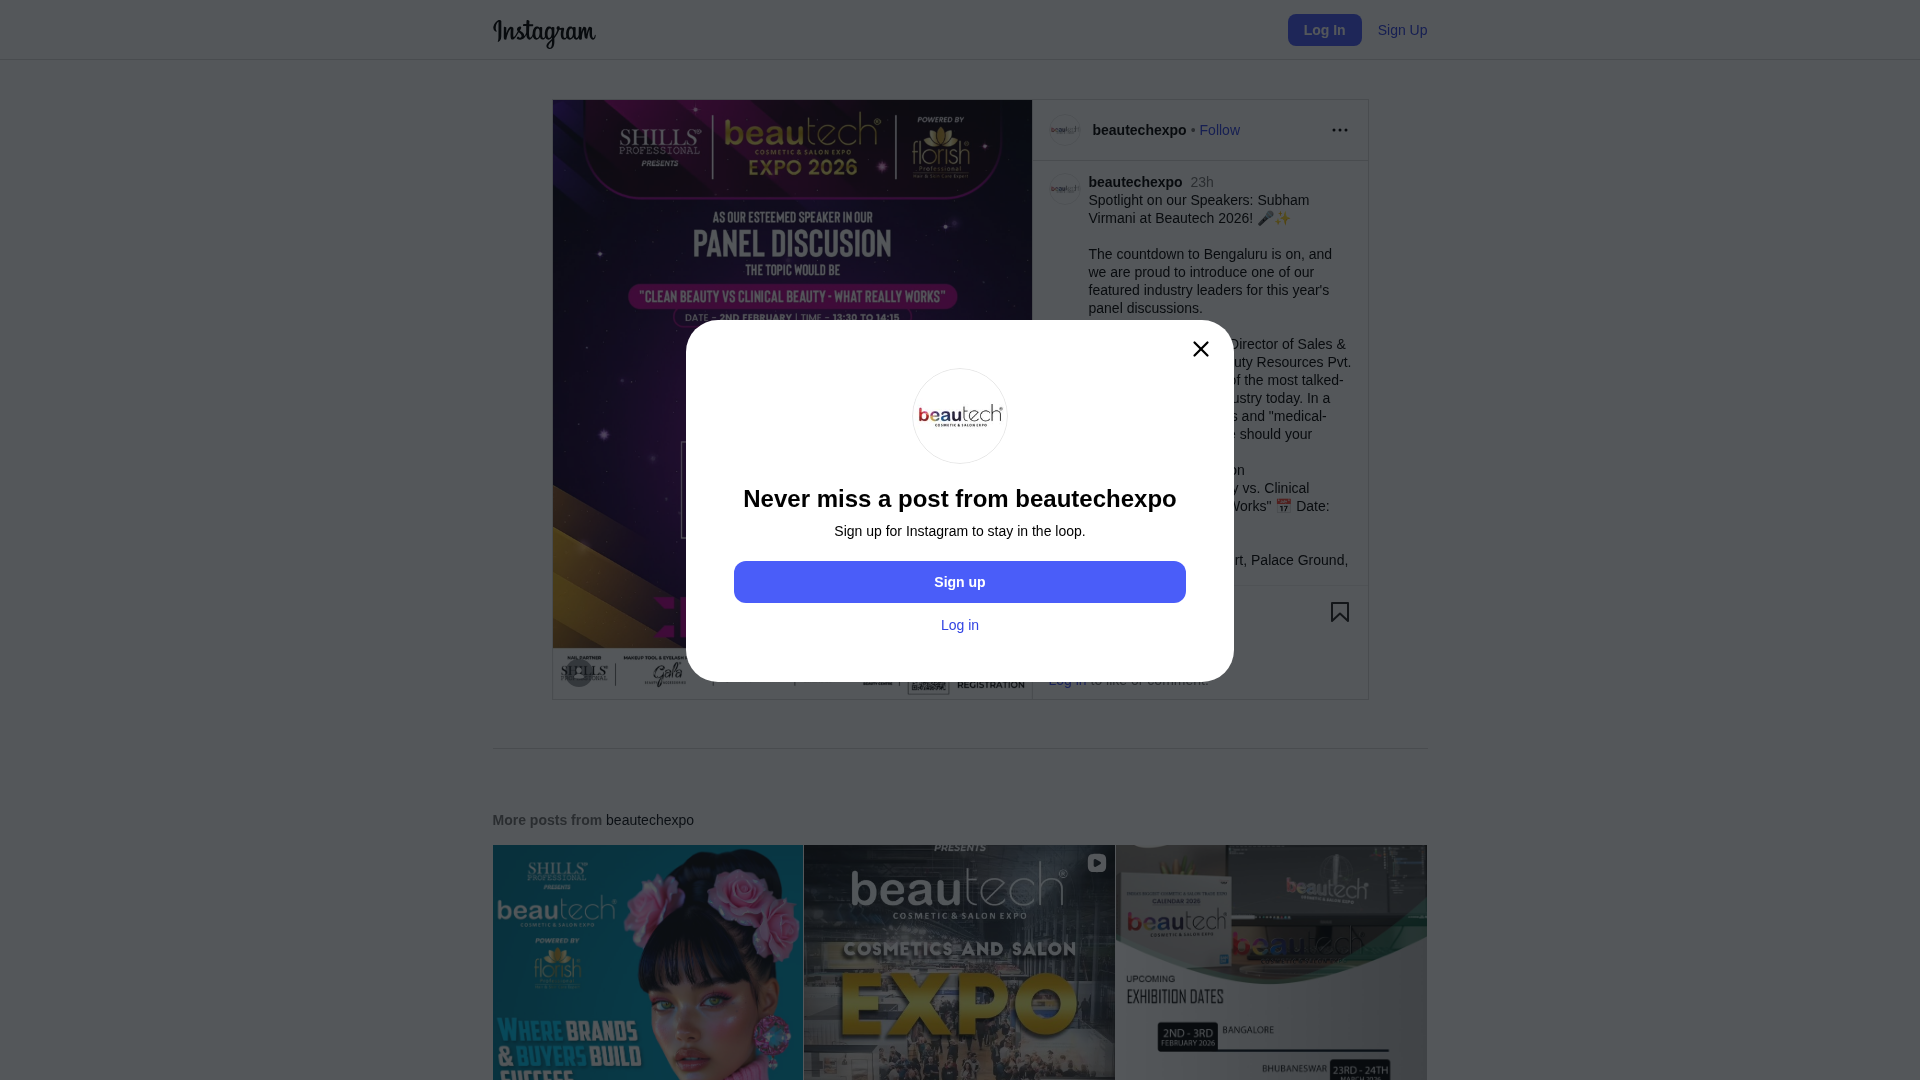Open the beautechexpo username in the post header
The height and width of the screenshot is (1080, 1920).
1139,130
